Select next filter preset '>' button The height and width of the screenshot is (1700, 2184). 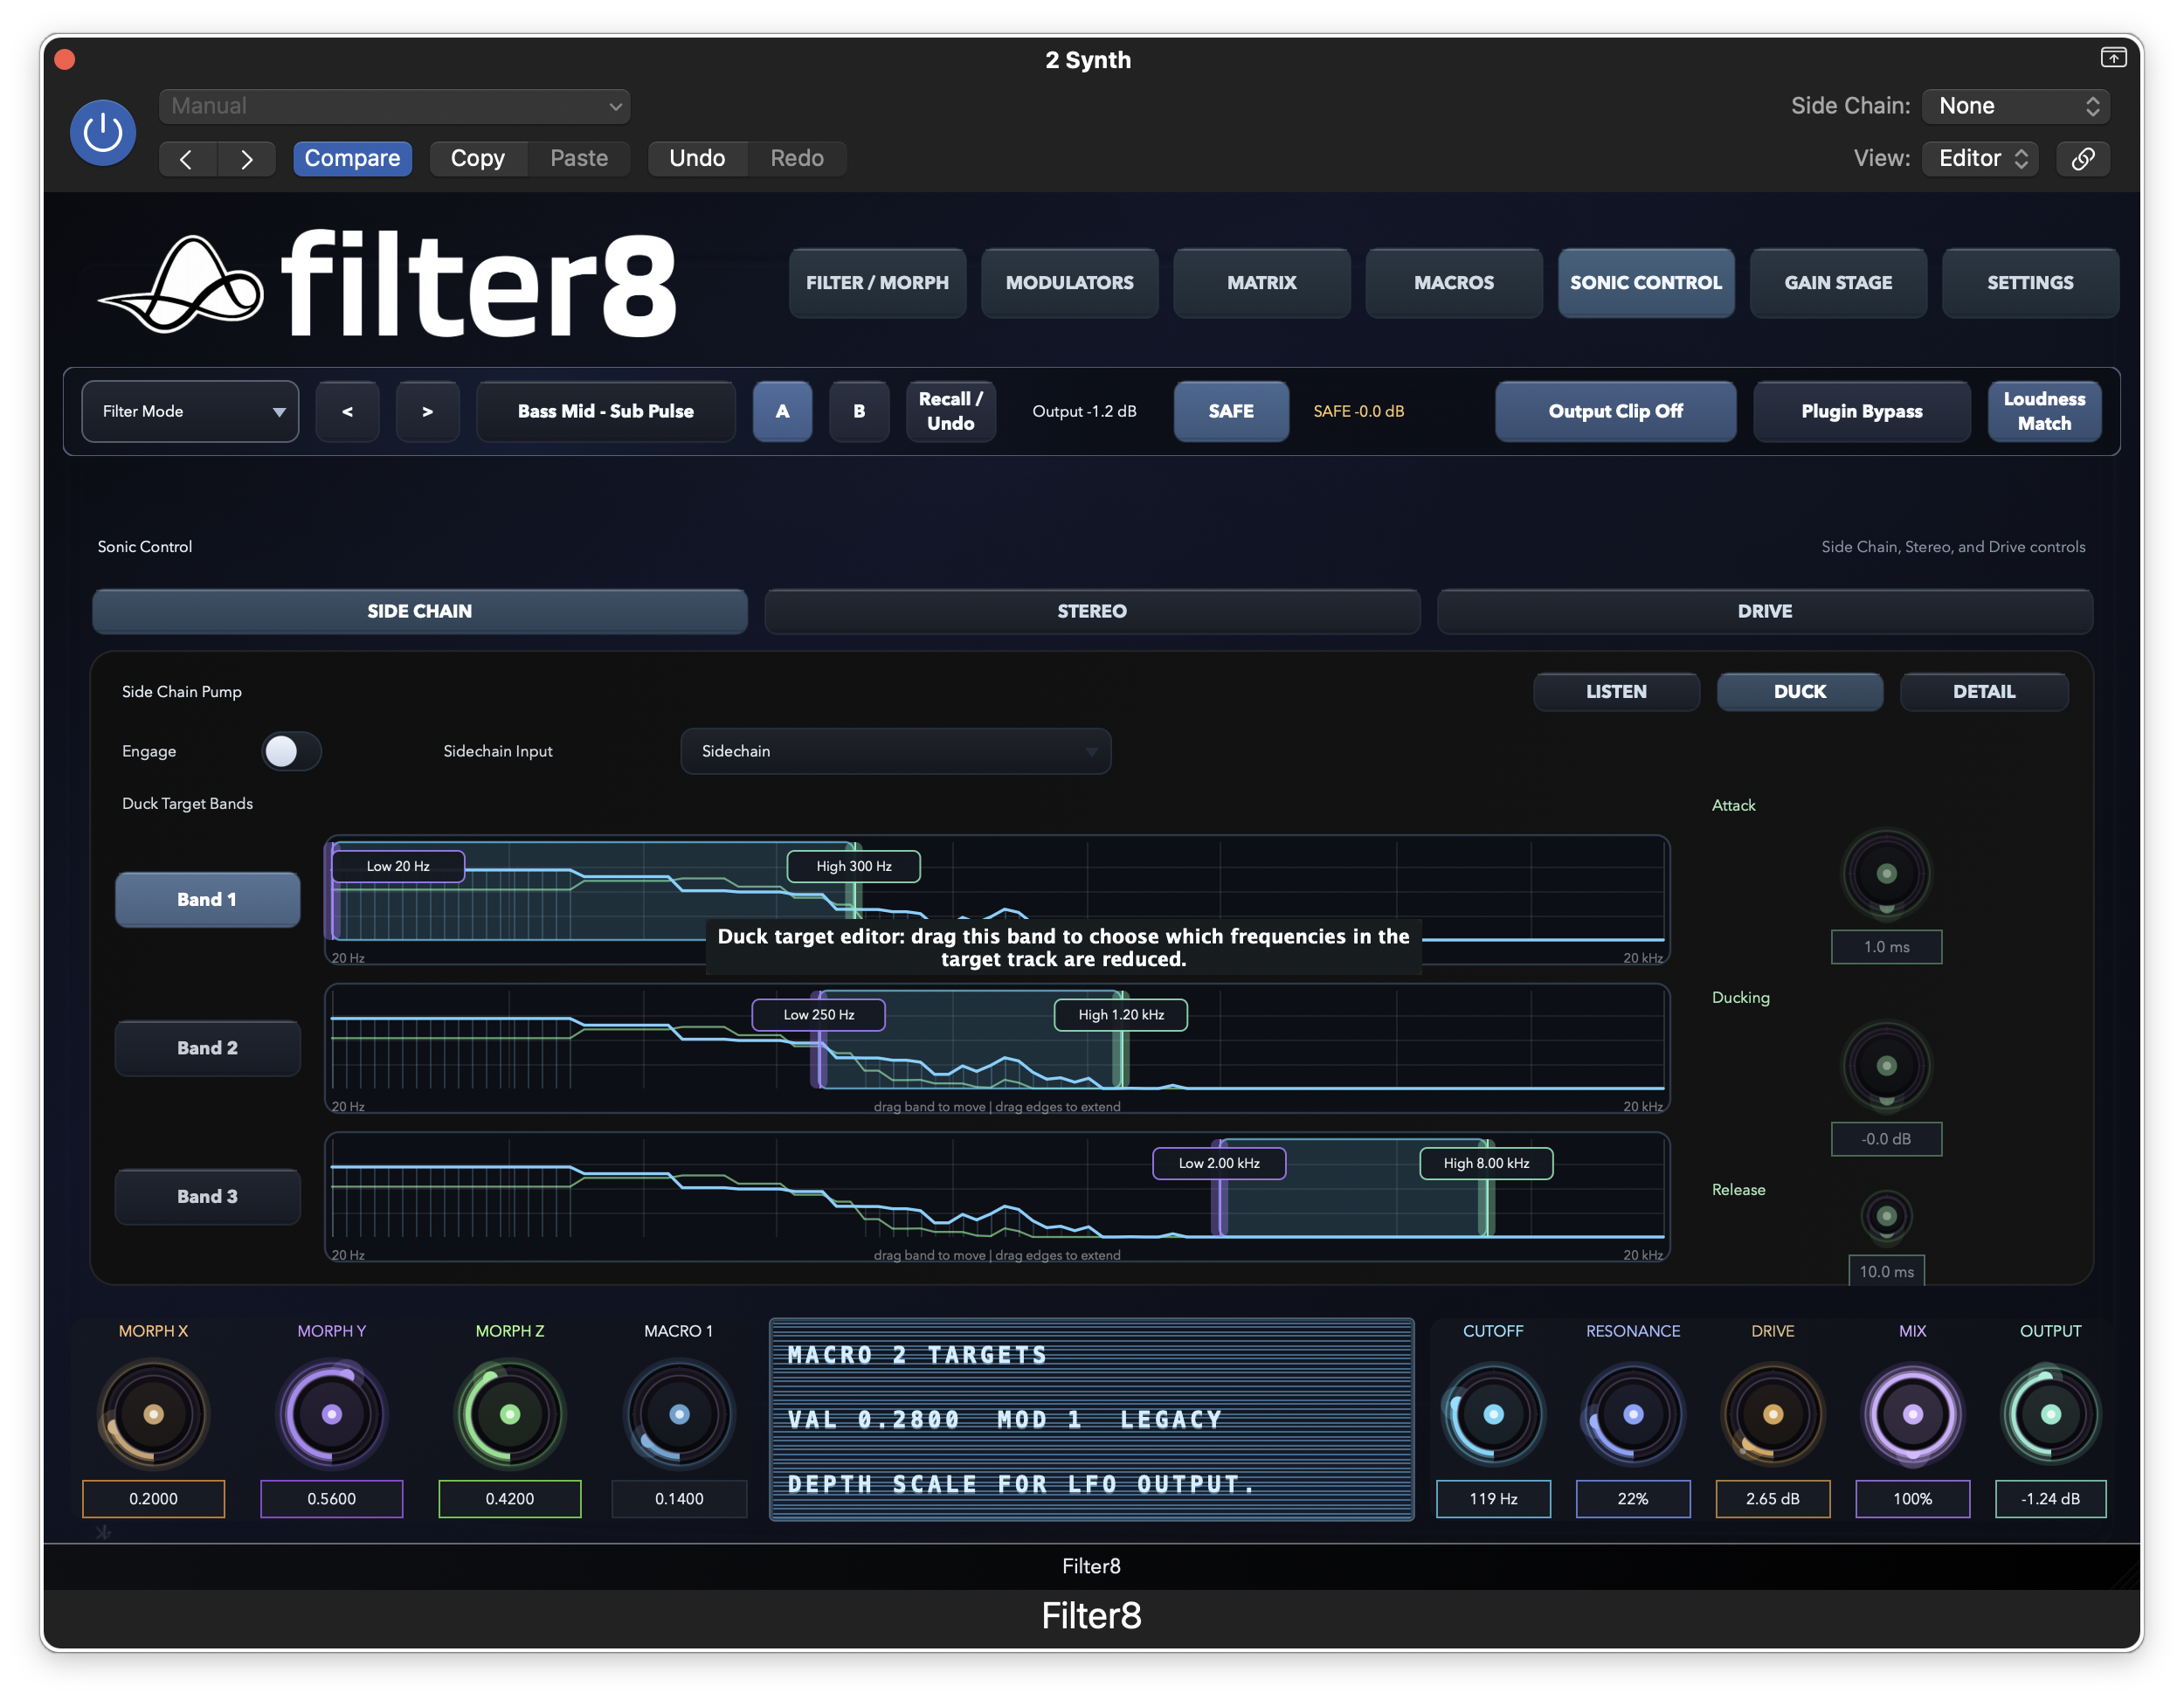tap(427, 411)
